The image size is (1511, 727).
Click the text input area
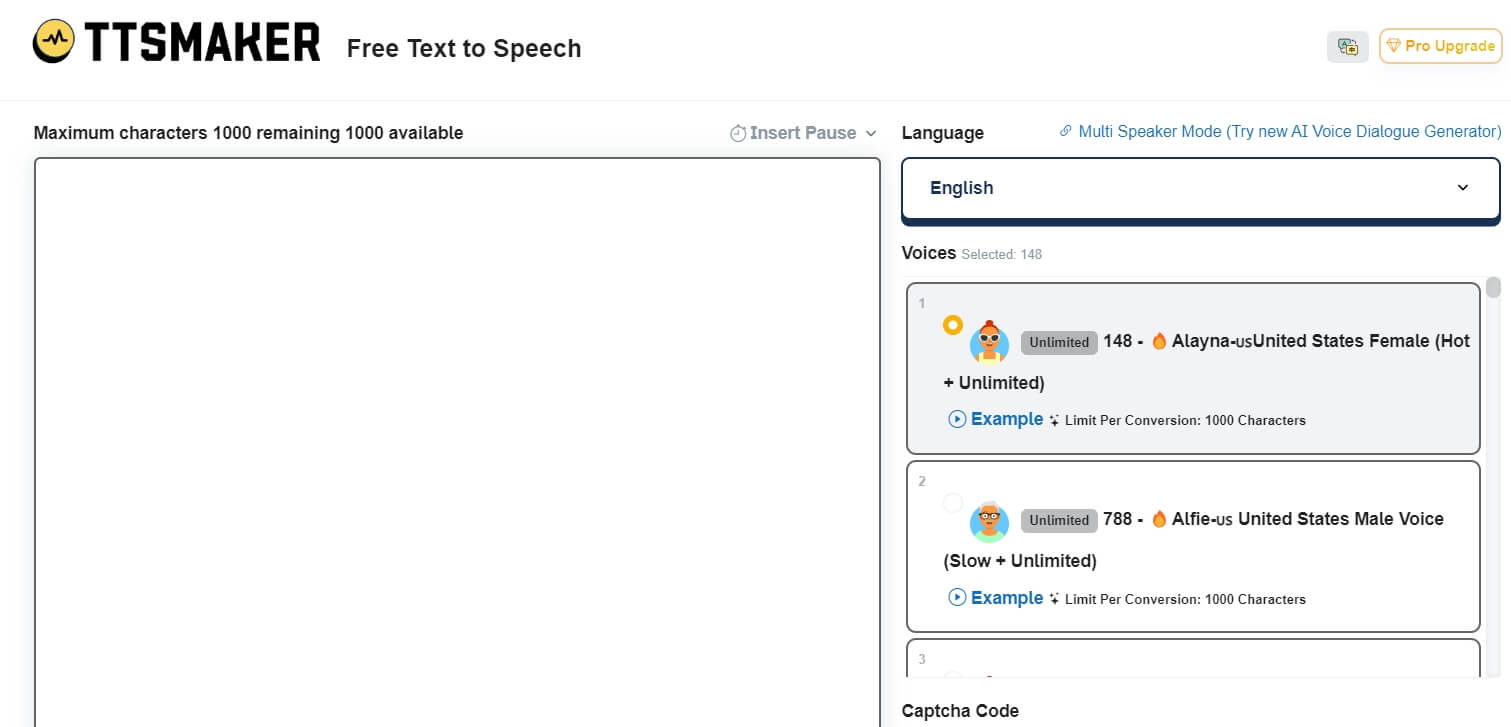tap(457, 442)
